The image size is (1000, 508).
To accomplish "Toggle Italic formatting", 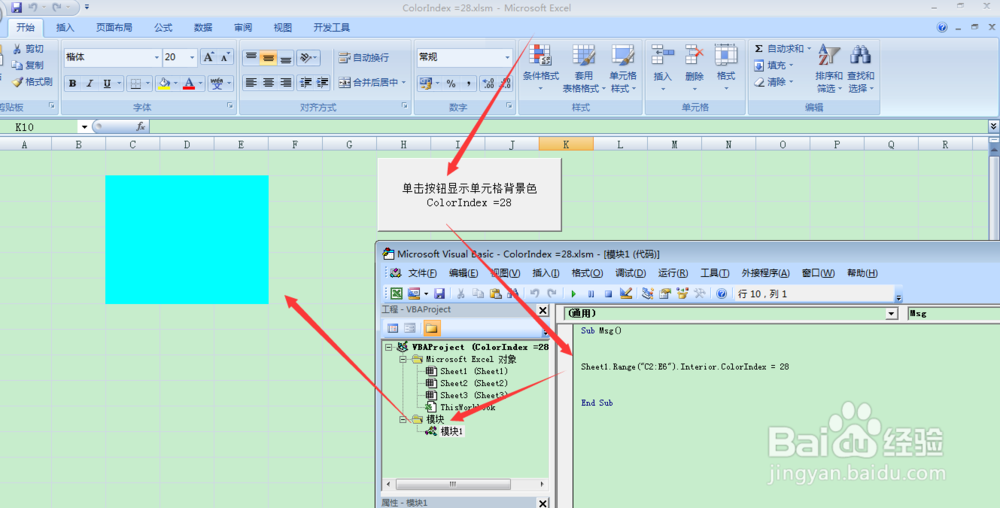I will tap(90, 83).
